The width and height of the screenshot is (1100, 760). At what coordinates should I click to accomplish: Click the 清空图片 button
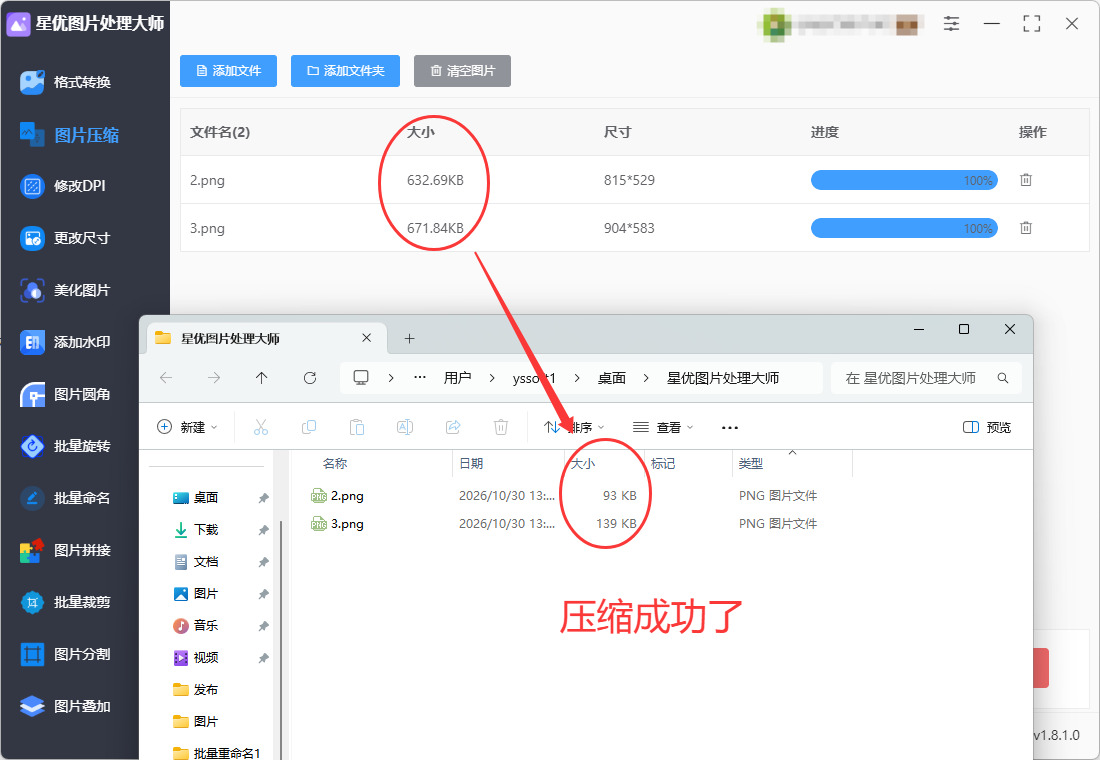click(462, 71)
